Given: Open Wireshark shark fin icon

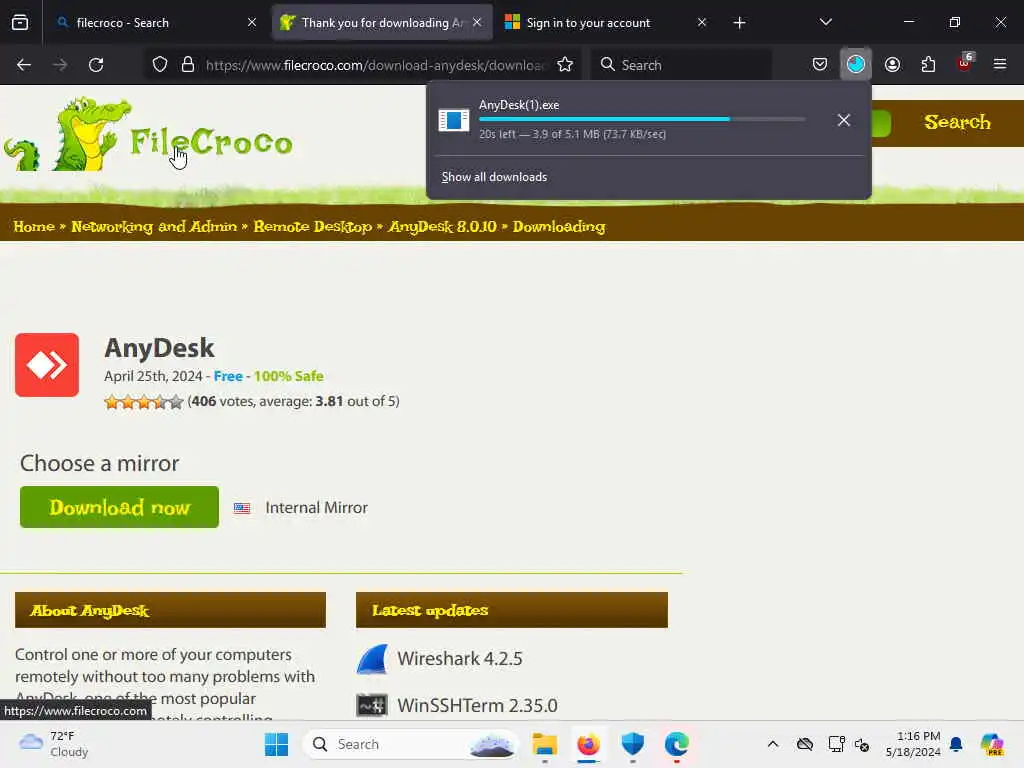Looking at the screenshot, I should pyautogui.click(x=372, y=659).
